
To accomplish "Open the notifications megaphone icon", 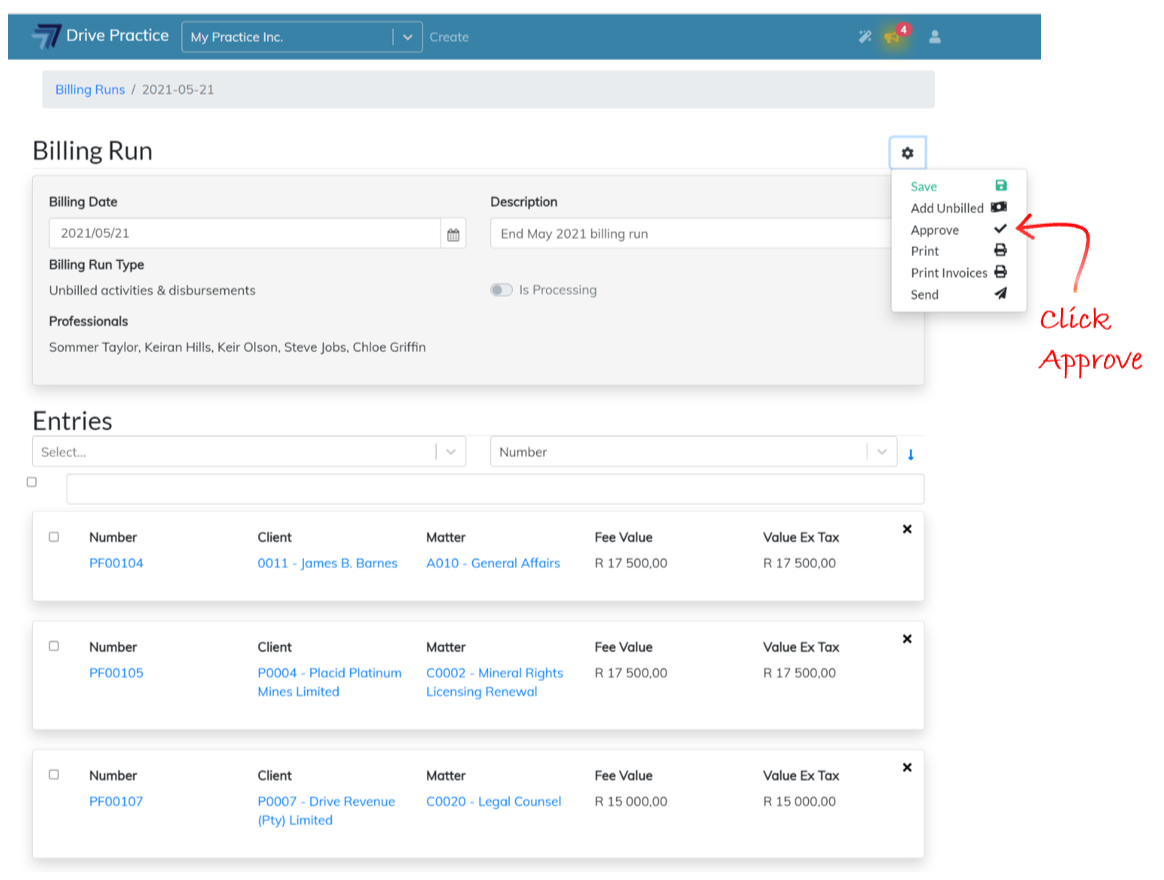I will [891, 37].
